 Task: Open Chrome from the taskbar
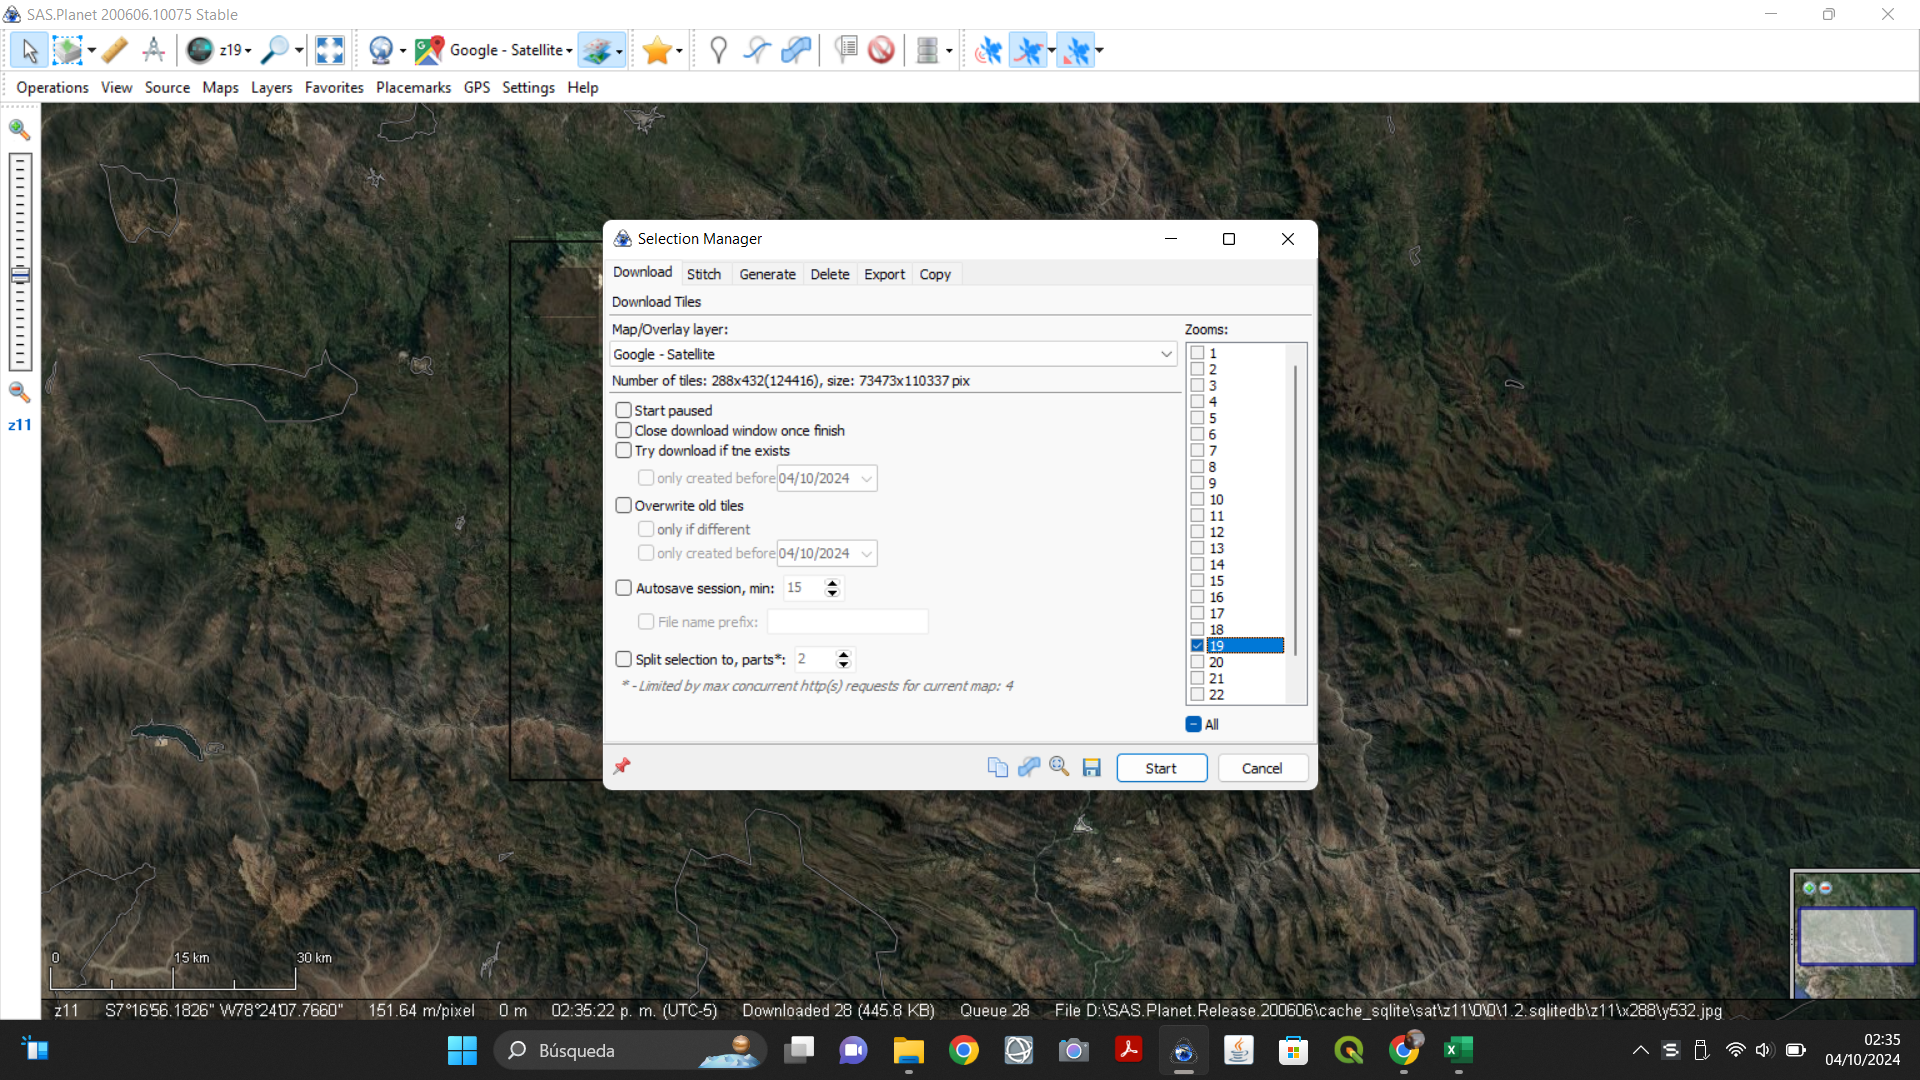[x=963, y=1050]
